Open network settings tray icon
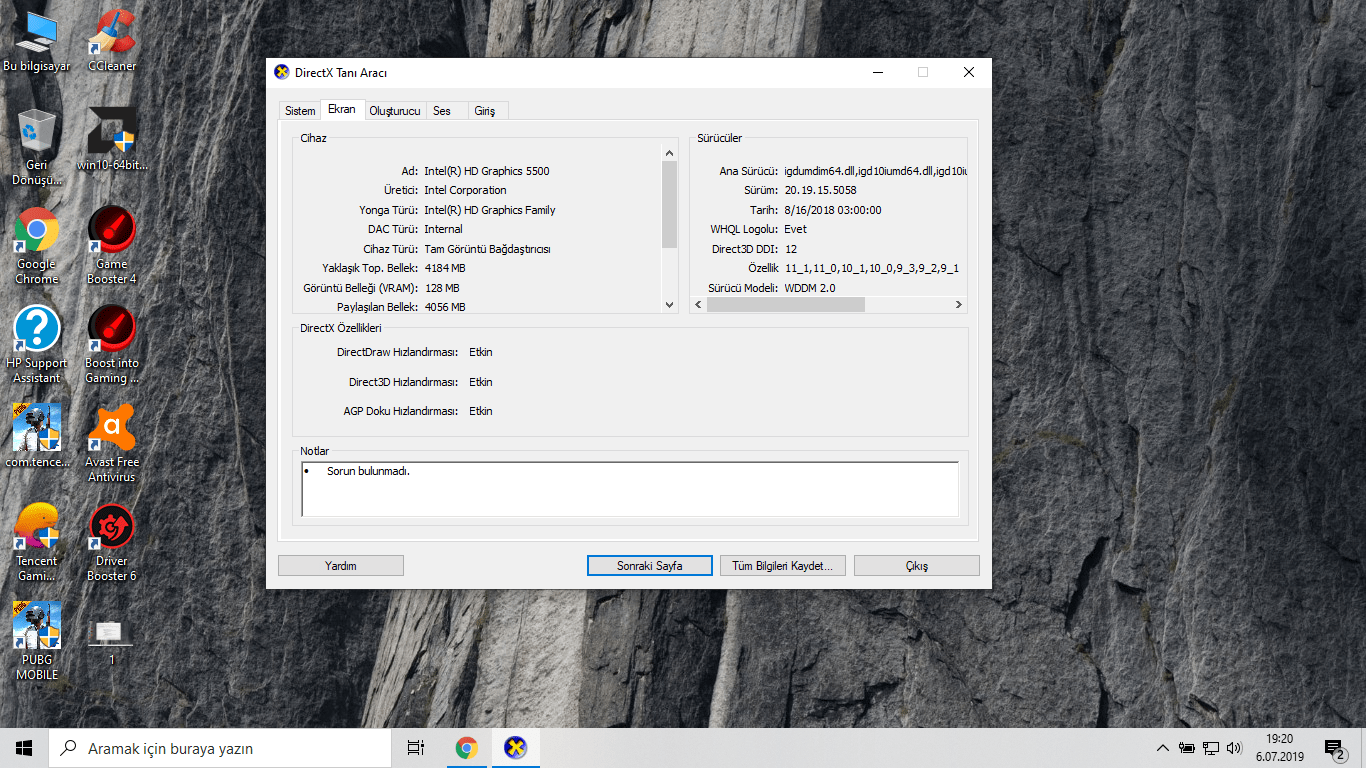1366x768 pixels. click(1211, 748)
